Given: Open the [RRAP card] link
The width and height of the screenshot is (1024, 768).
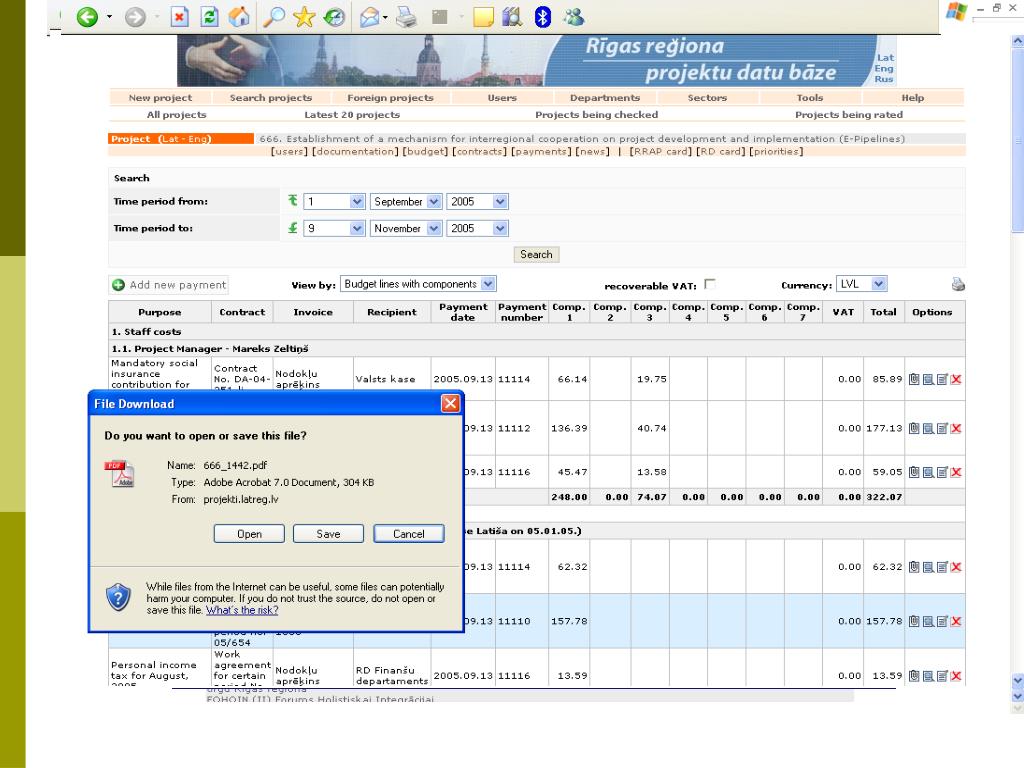Looking at the screenshot, I should coord(661,152).
